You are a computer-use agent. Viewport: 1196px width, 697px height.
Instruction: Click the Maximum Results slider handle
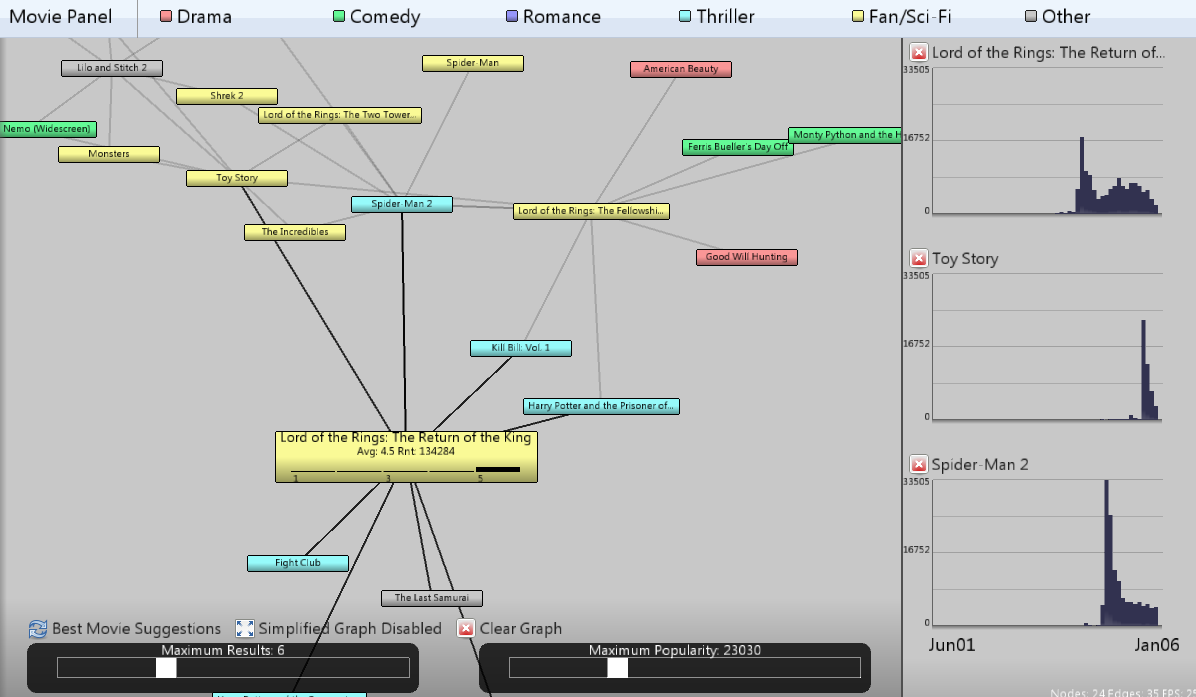click(166, 668)
